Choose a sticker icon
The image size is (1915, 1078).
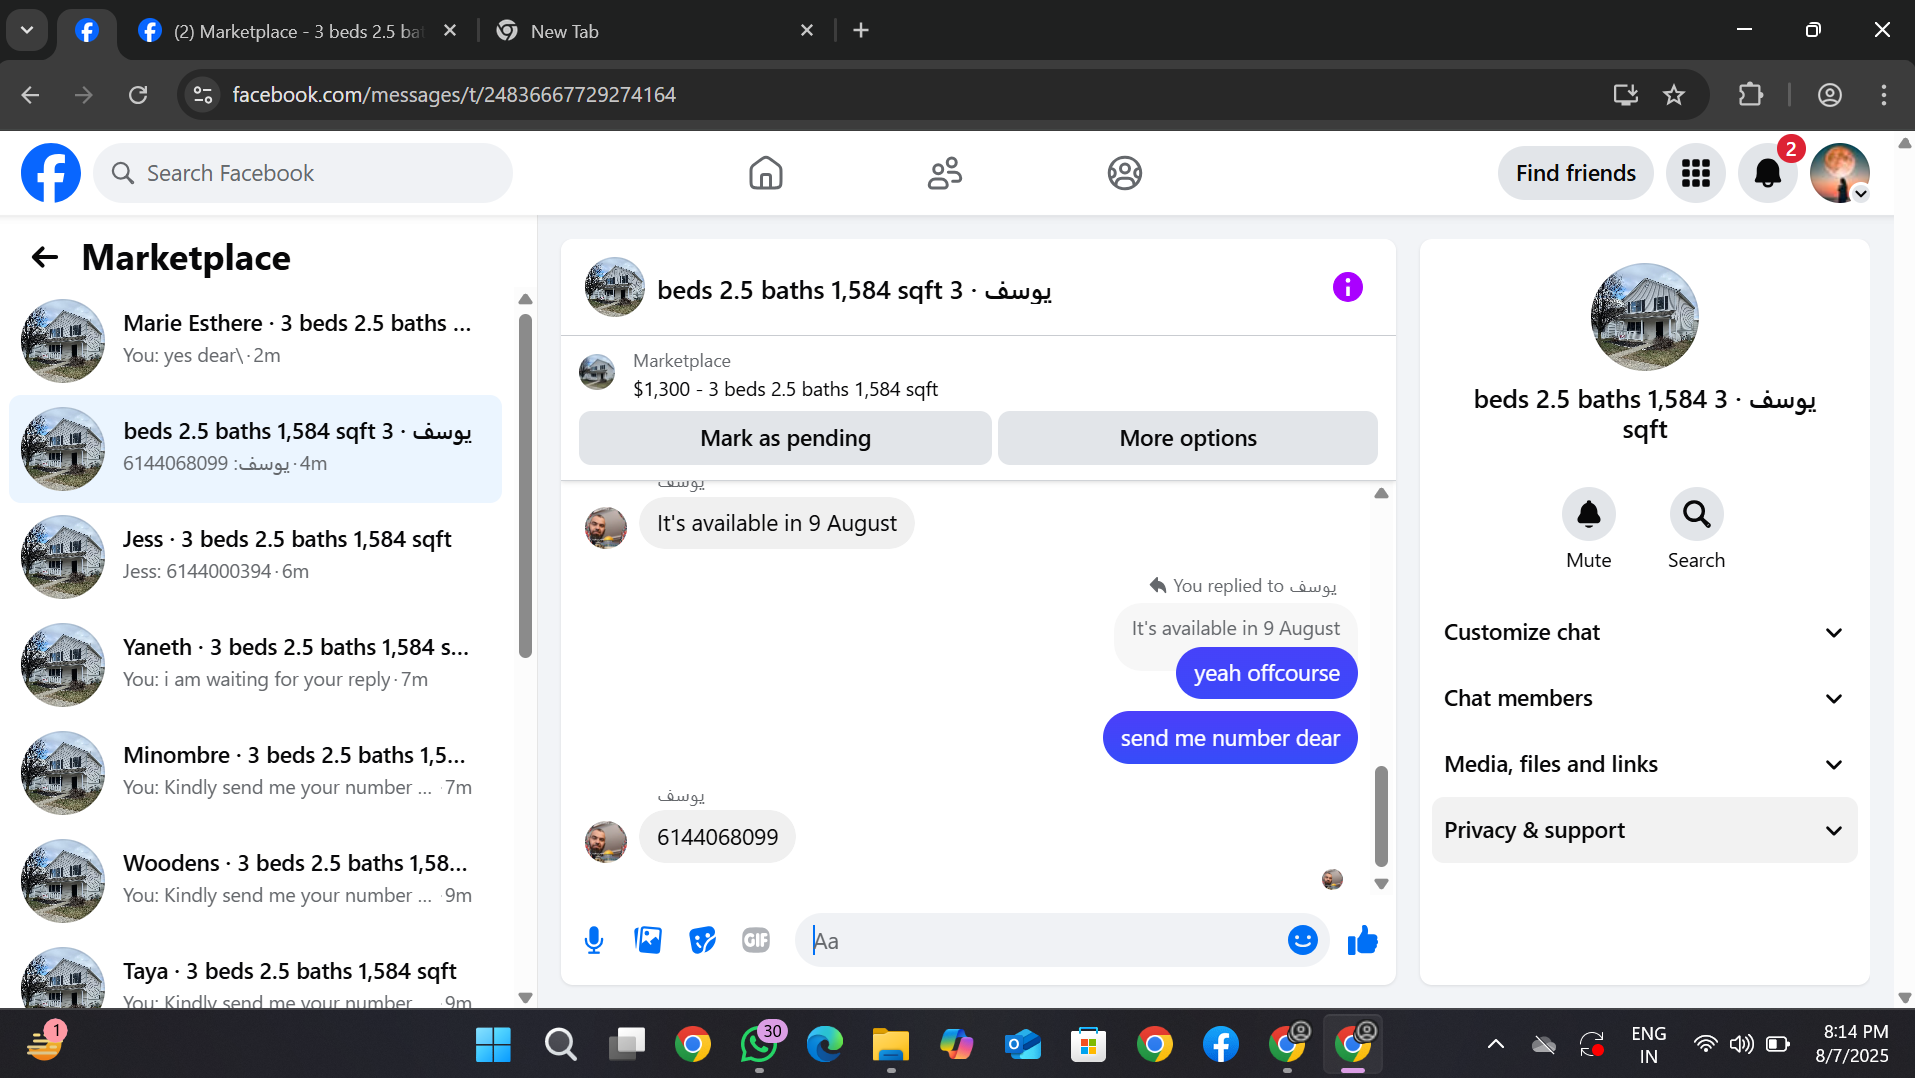tap(702, 940)
